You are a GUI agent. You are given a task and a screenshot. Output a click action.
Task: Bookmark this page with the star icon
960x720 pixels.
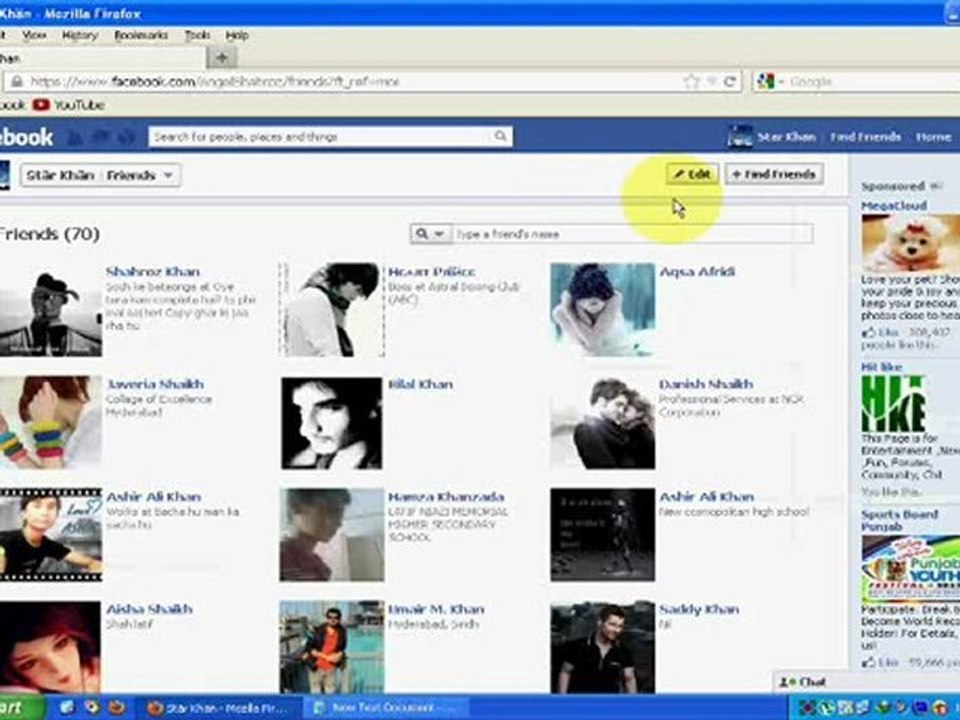[691, 81]
